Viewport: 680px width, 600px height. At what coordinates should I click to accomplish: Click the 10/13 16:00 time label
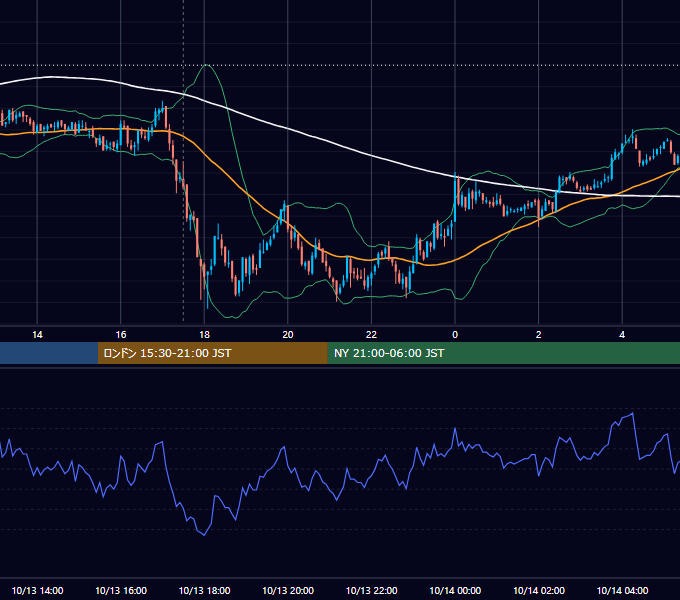pyautogui.click(x=121, y=590)
